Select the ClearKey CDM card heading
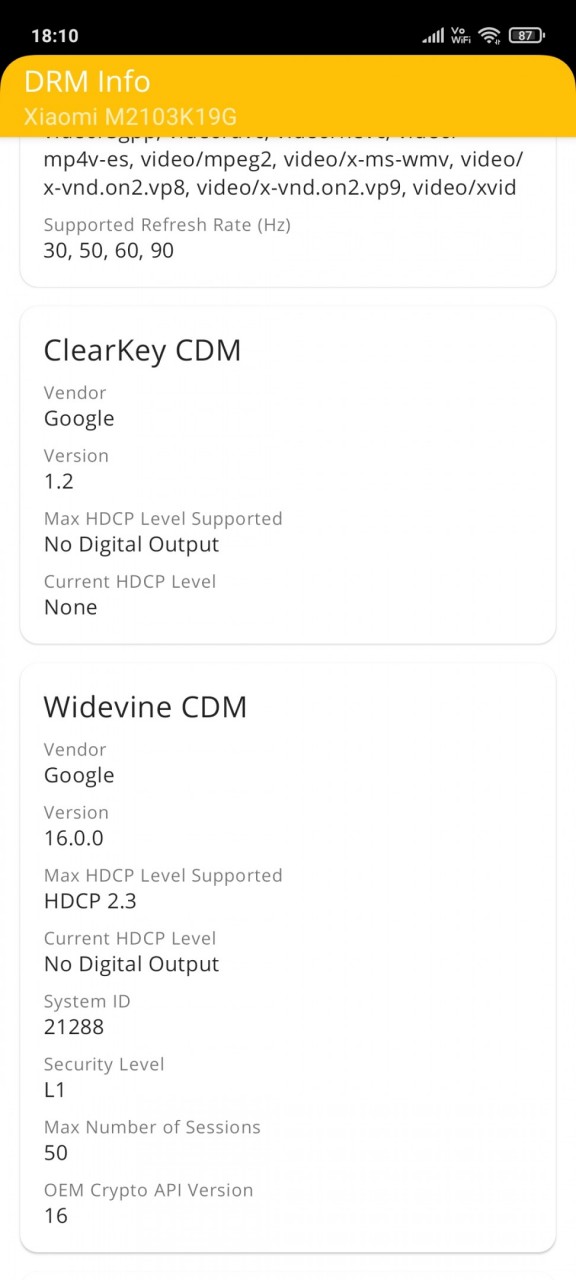 pyautogui.click(x=142, y=350)
